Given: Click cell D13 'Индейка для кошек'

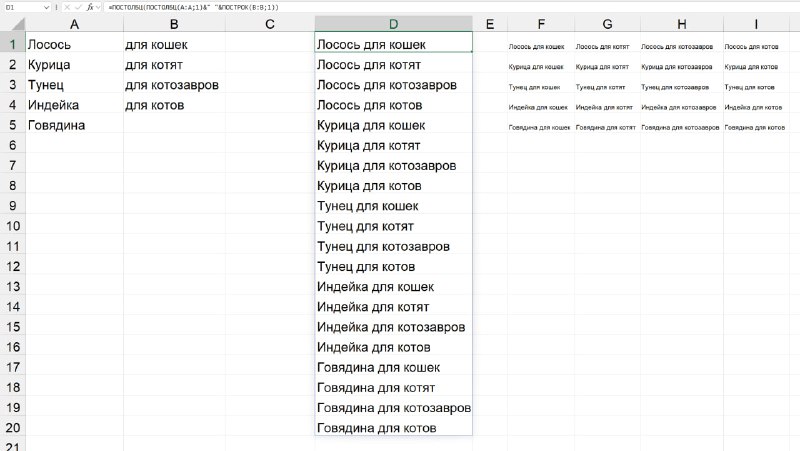Looking at the screenshot, I should pos(393,286).
